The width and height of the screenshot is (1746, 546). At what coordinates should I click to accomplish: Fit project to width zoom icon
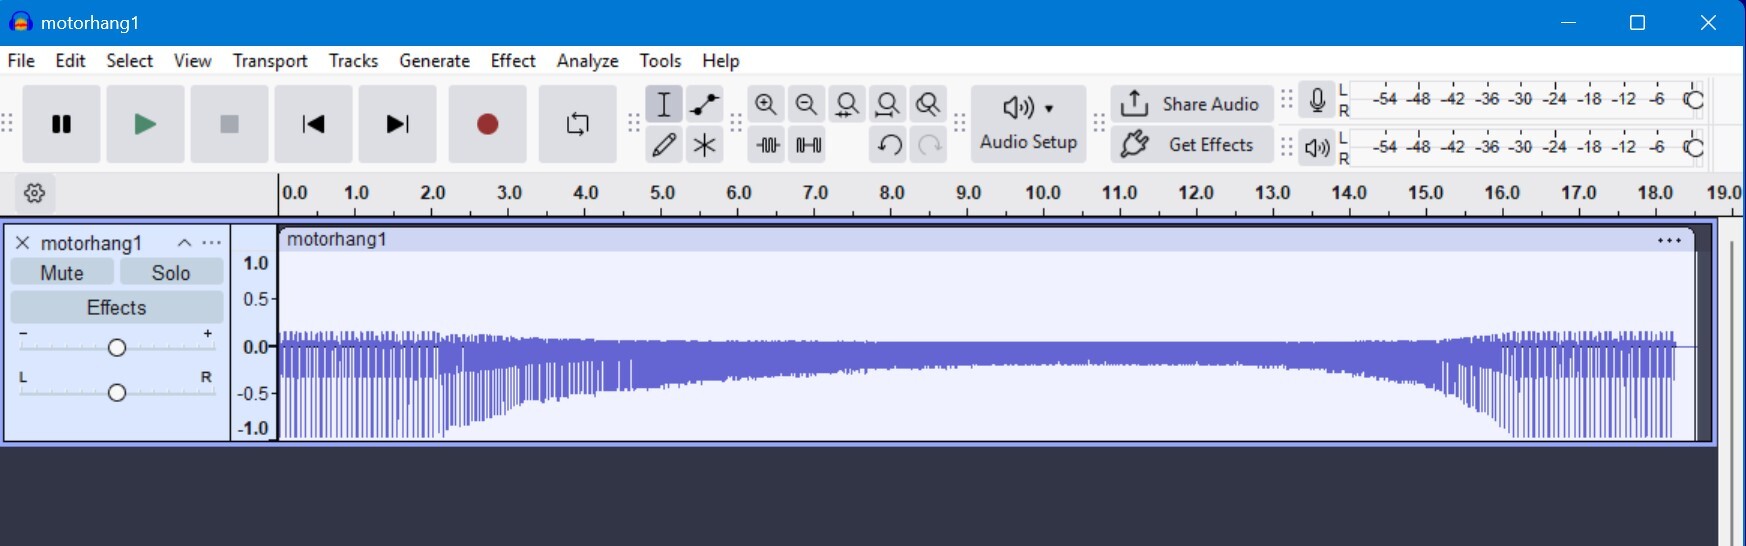coord(888,104)
